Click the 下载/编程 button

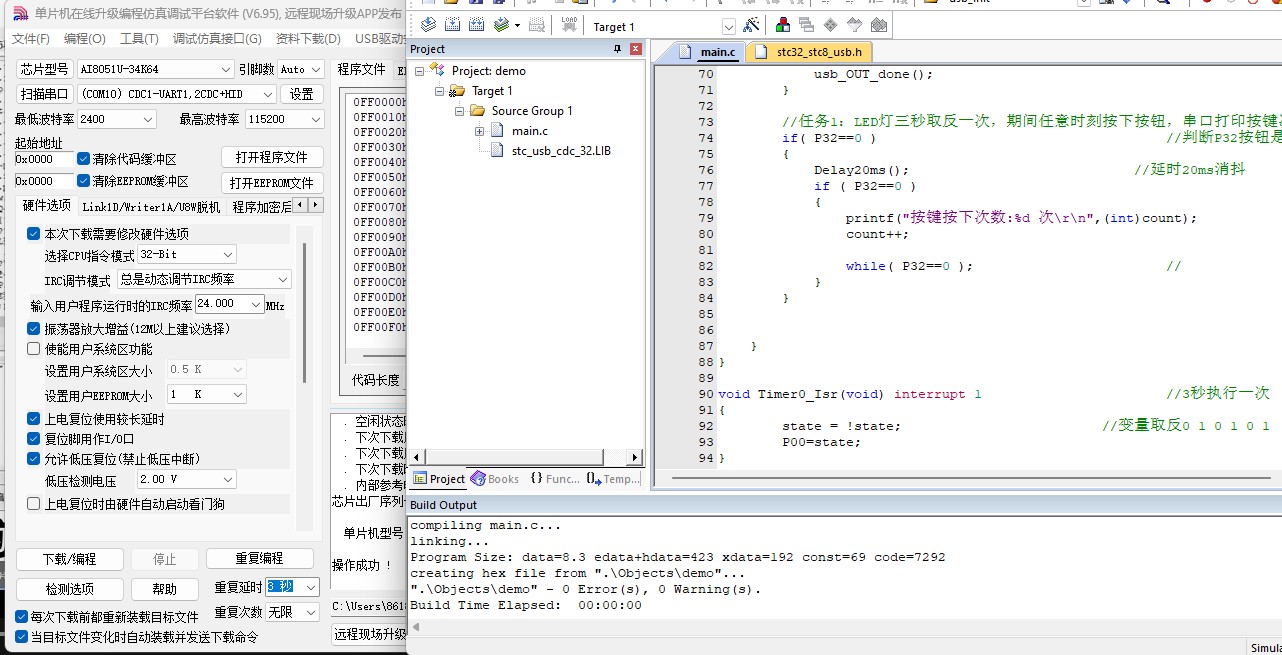click(x=70, y=559)
